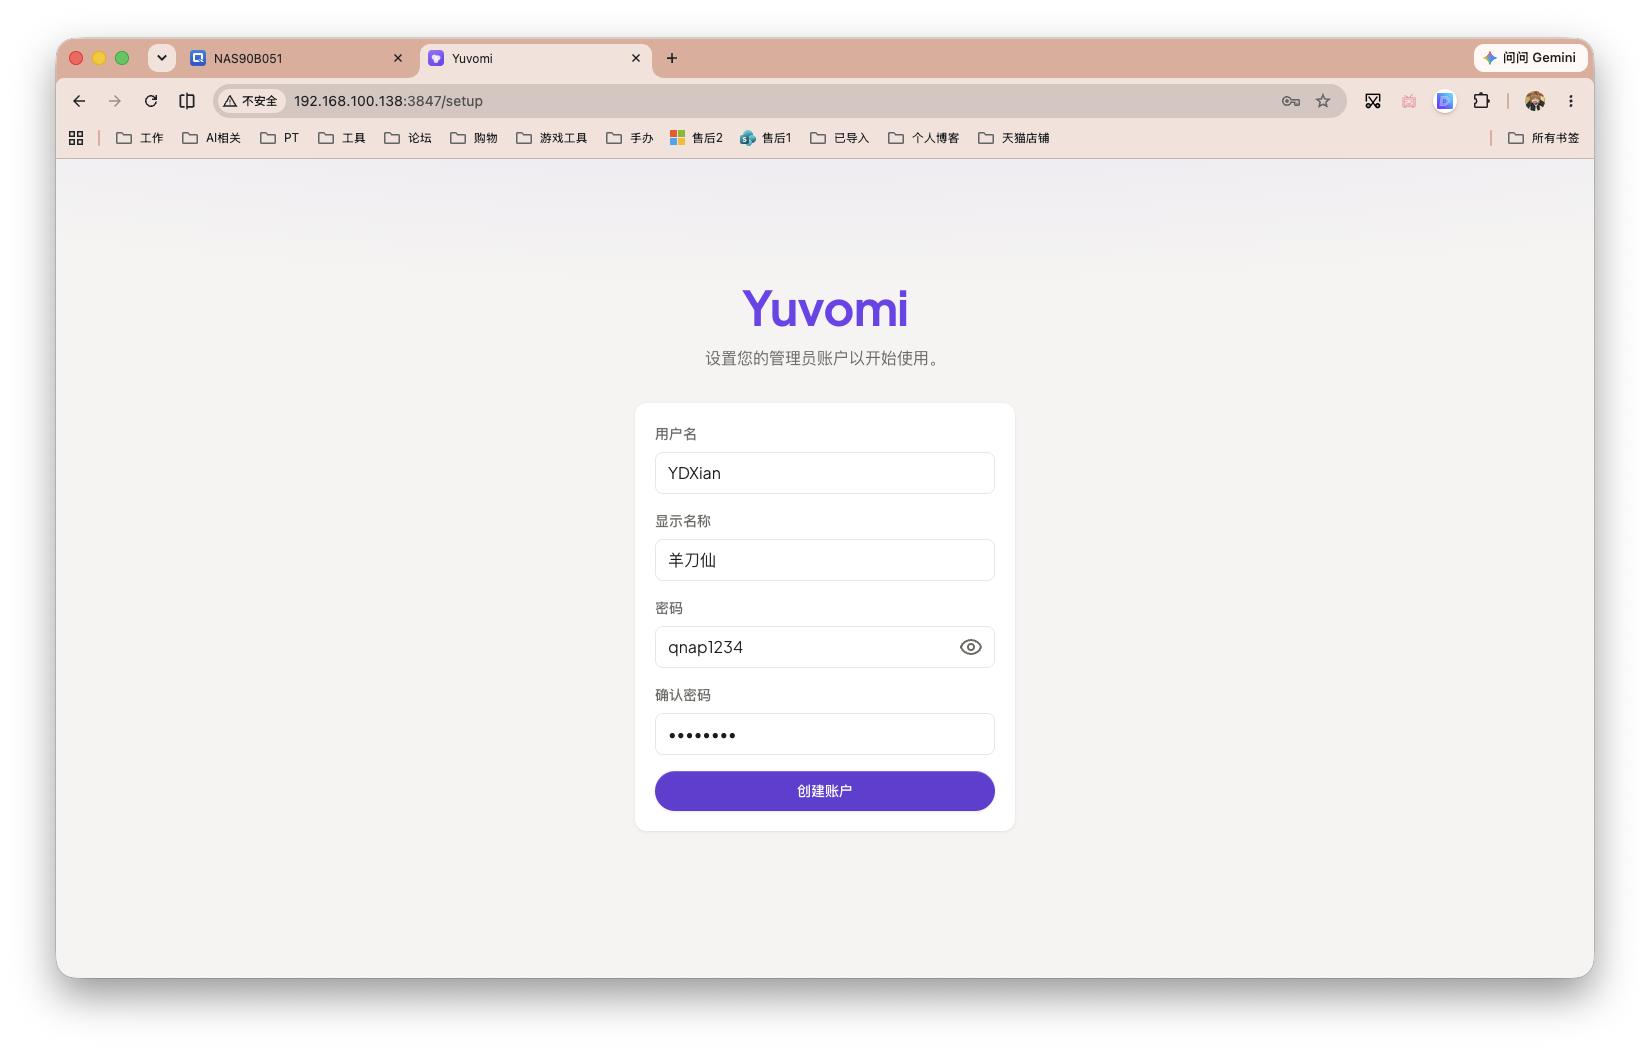Toggle the split view icon
The image size is (1650, 1052).
pos(187,101)
